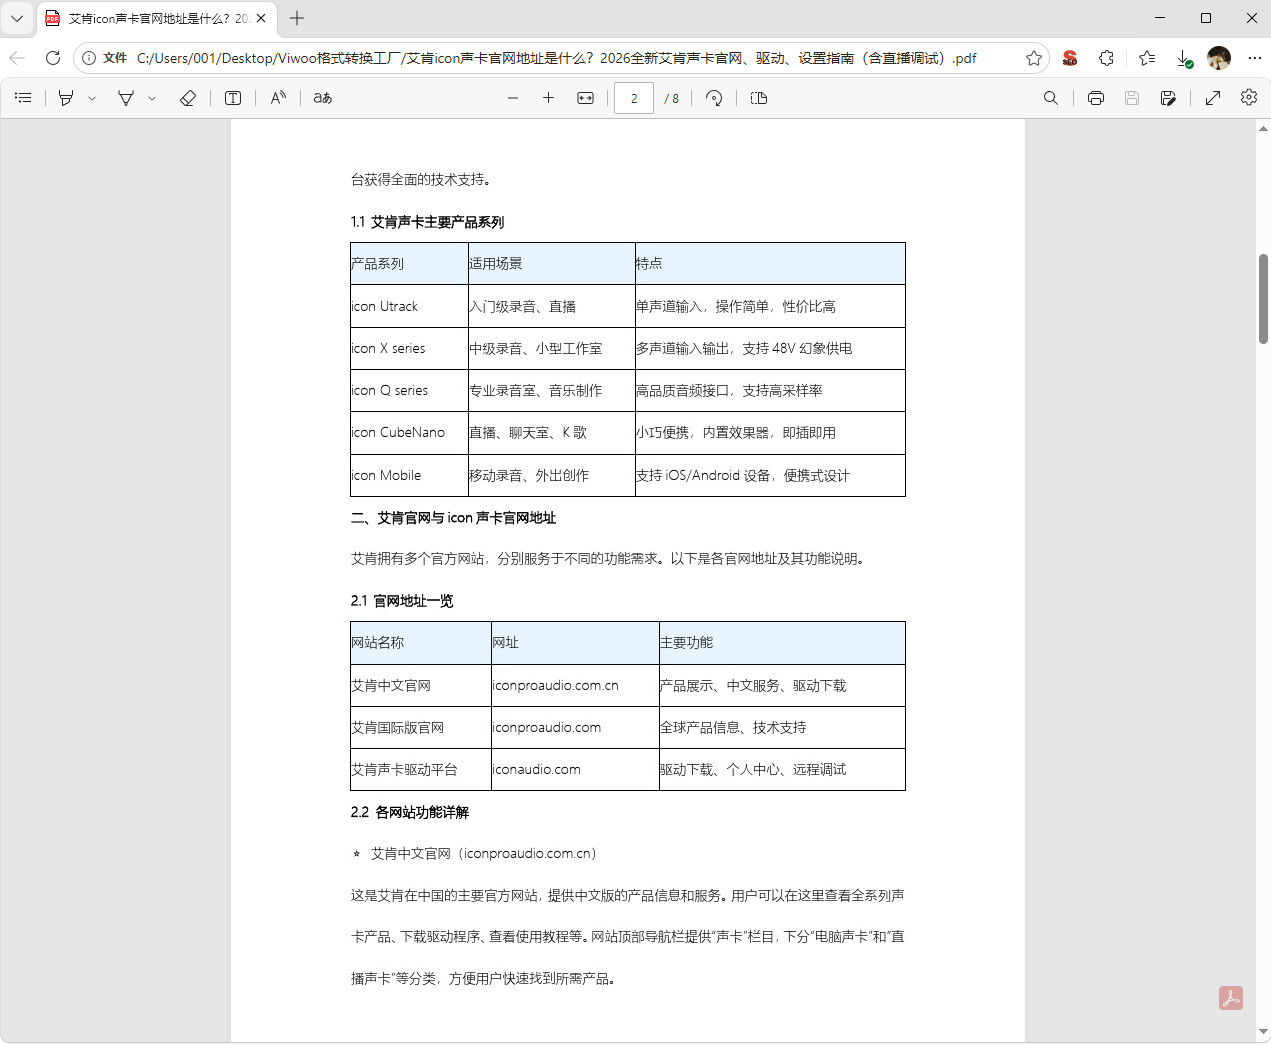Screen dimensions: 1271x1045
Task: Open the red S extension
Action: [x=1070, y=58]
